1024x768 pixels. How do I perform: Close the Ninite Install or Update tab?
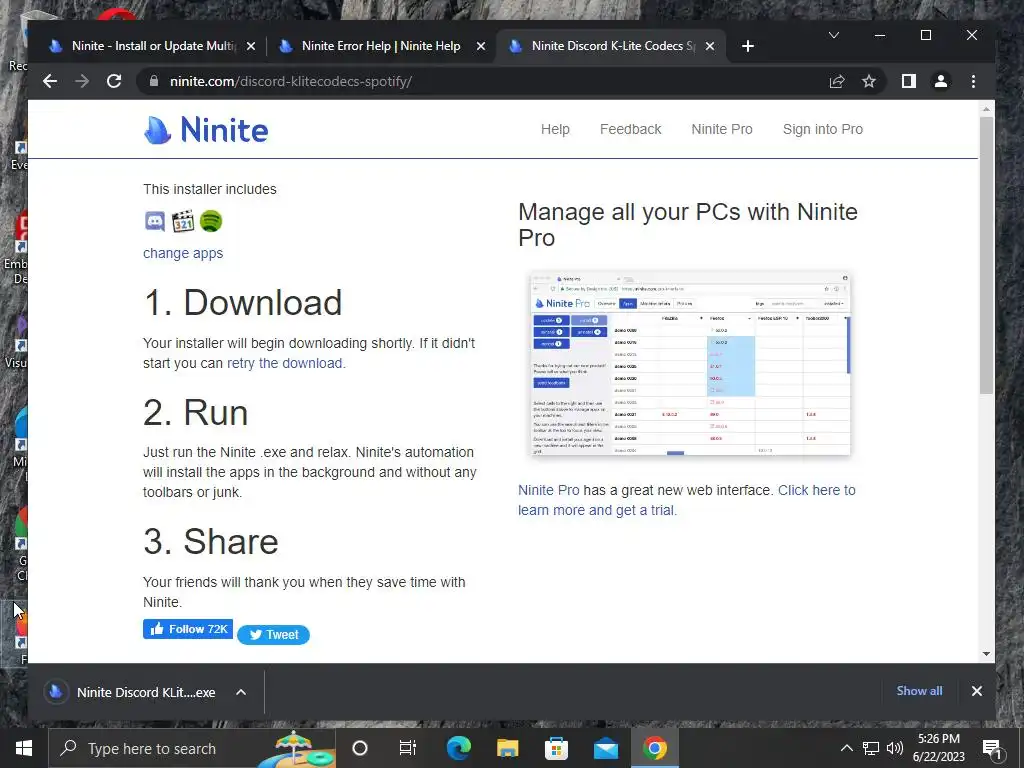click(x=251, y=46)
